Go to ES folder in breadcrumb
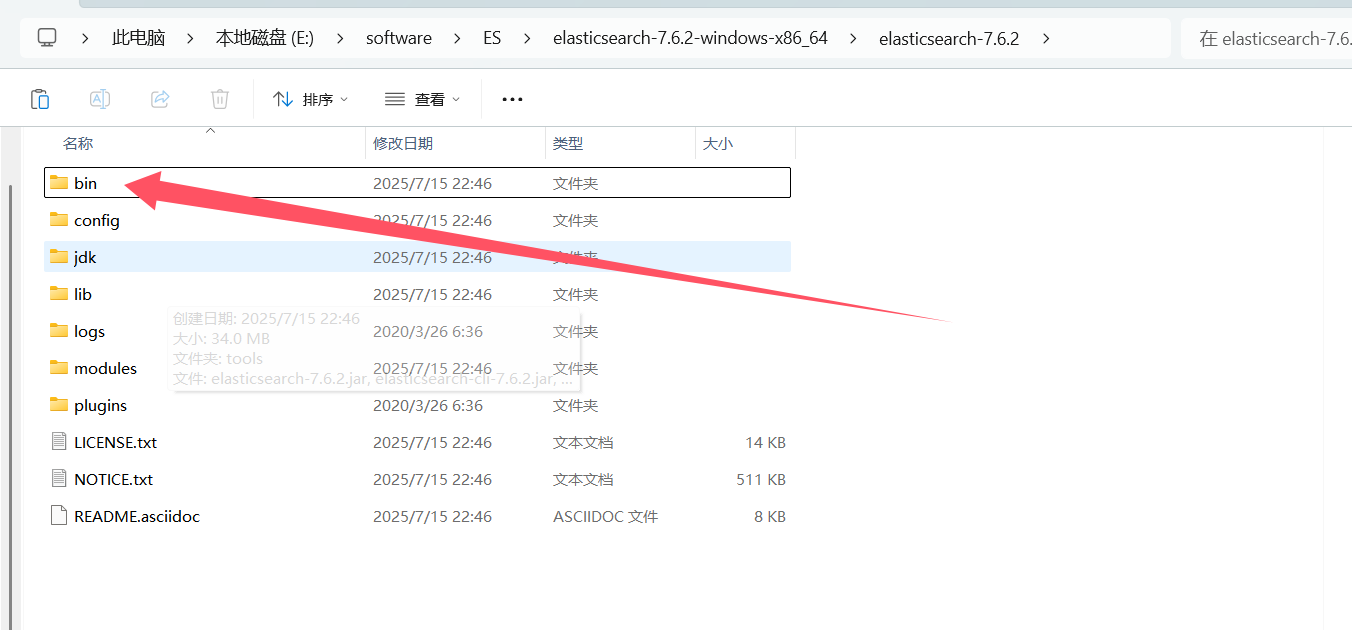The width and height of the screenshot is (1352, 630). pyautogui.click(x=492, y=38)
